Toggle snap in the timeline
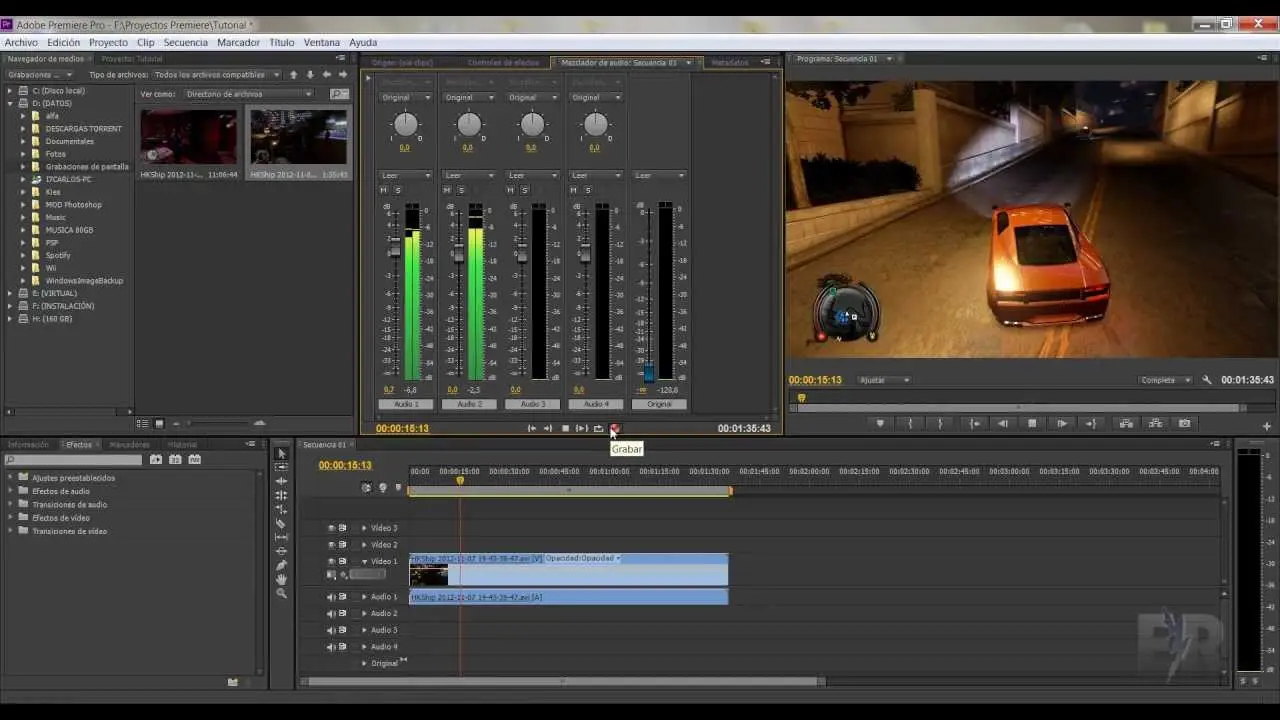Image resolution: width=1280 pixels, height=720 pixels. [366, 488]
